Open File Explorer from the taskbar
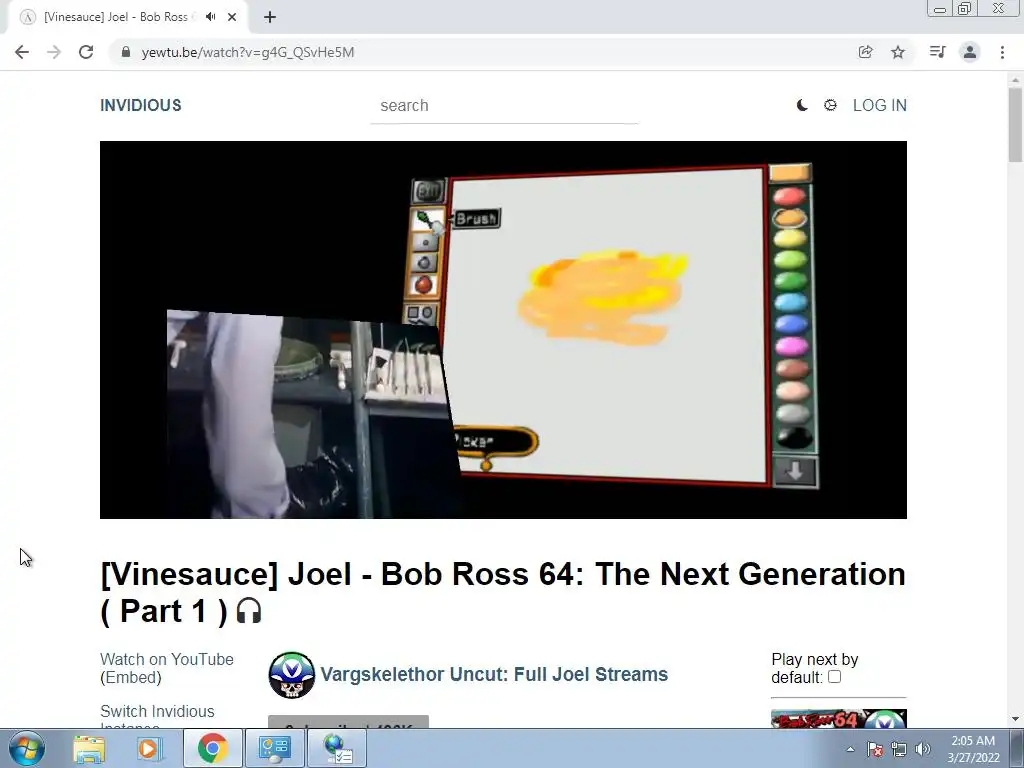The image size is (1024, 768). tap(89, 748)
